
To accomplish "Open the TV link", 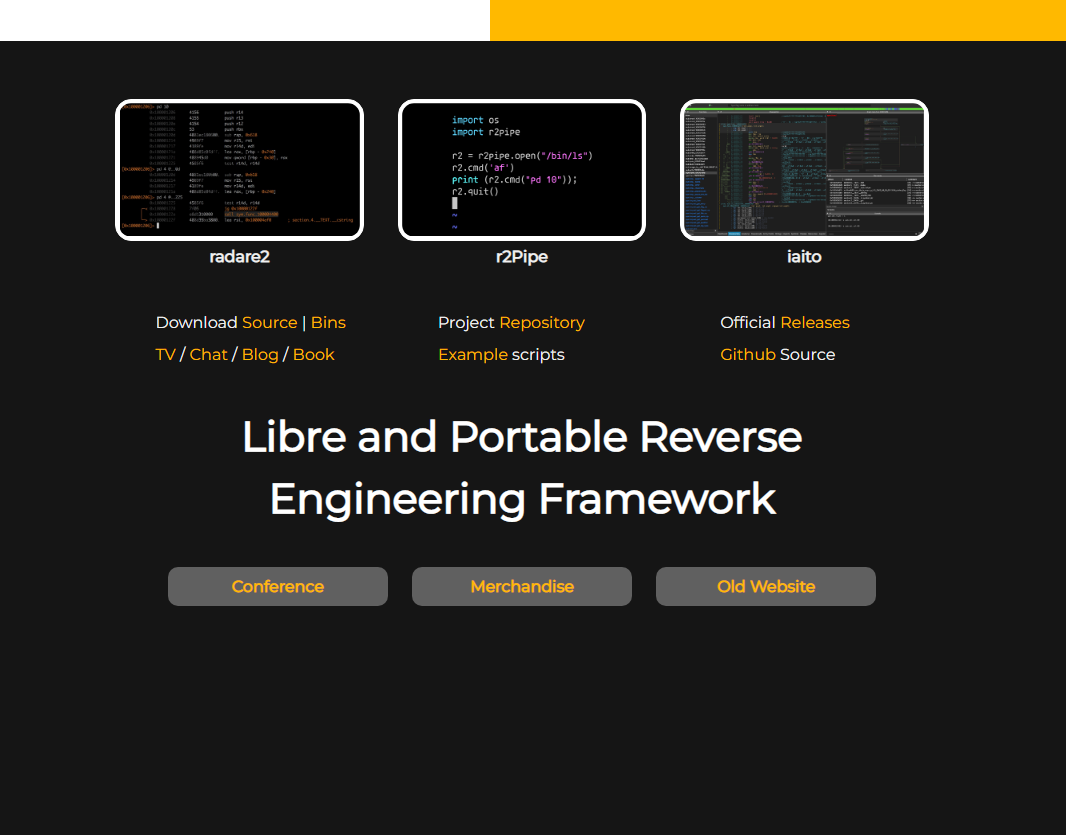I will click(x=165, y=354).
